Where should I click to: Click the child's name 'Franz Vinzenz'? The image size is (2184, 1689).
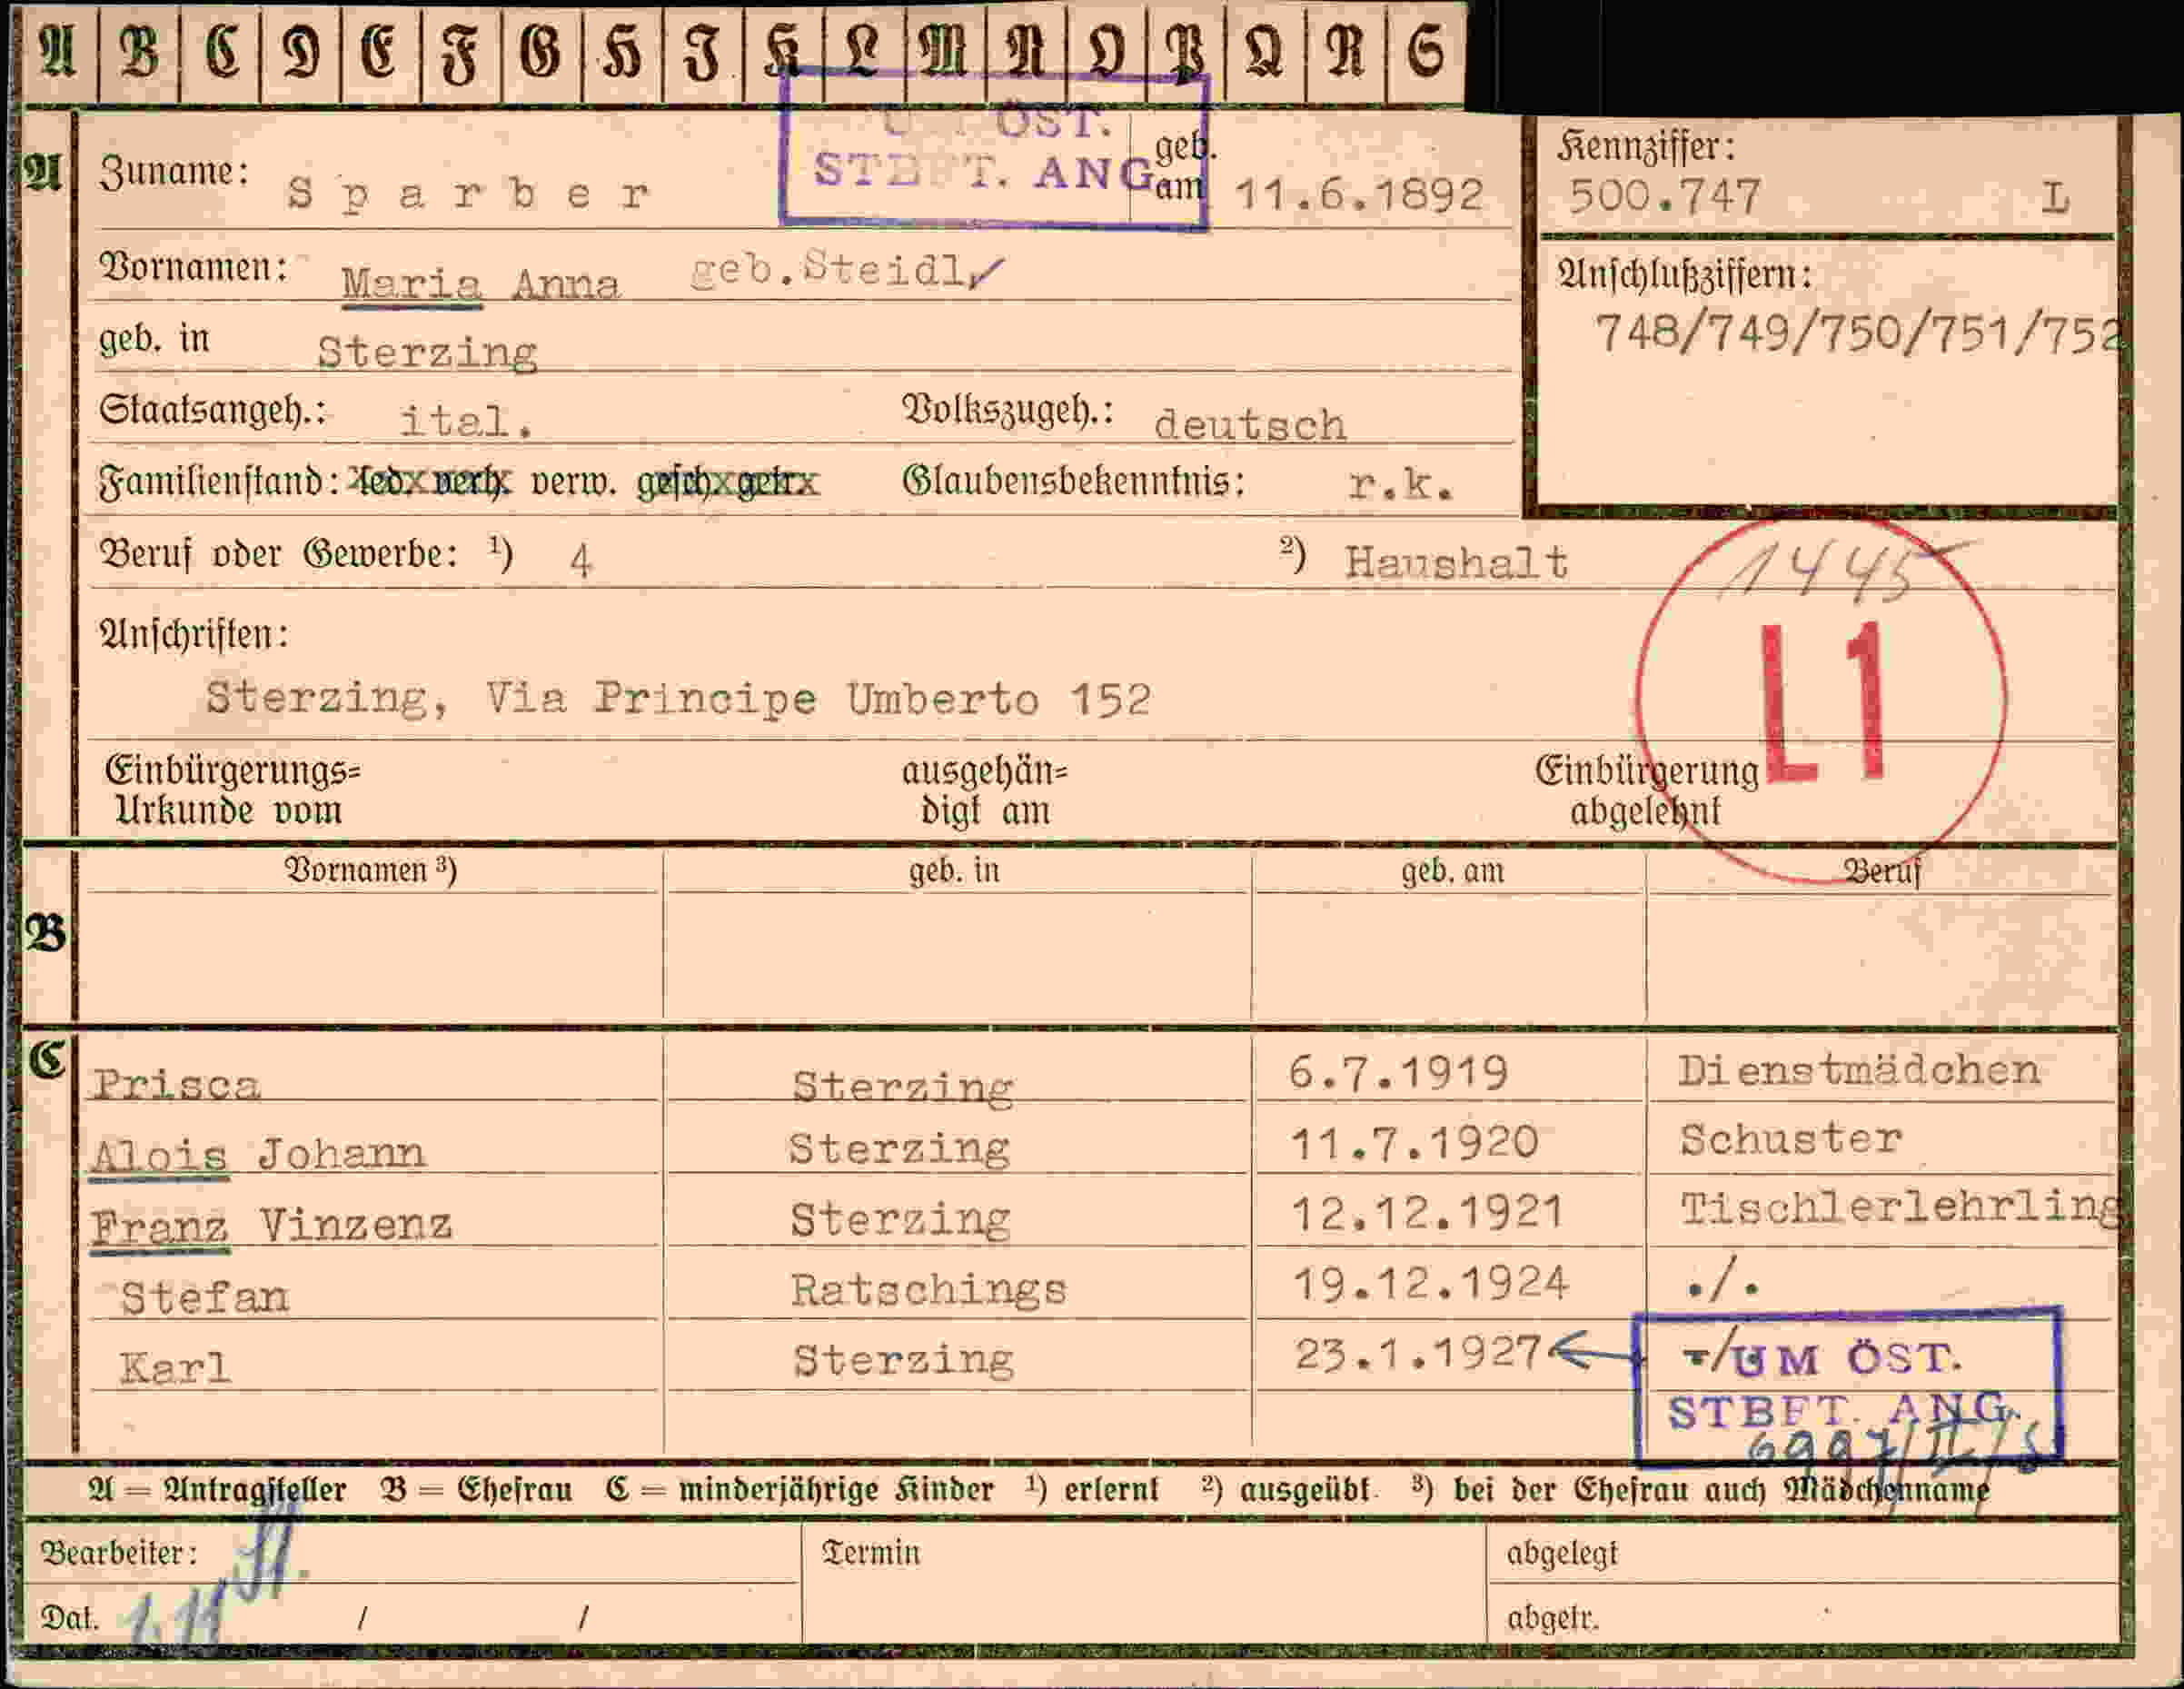click(x=272, y=1226)
